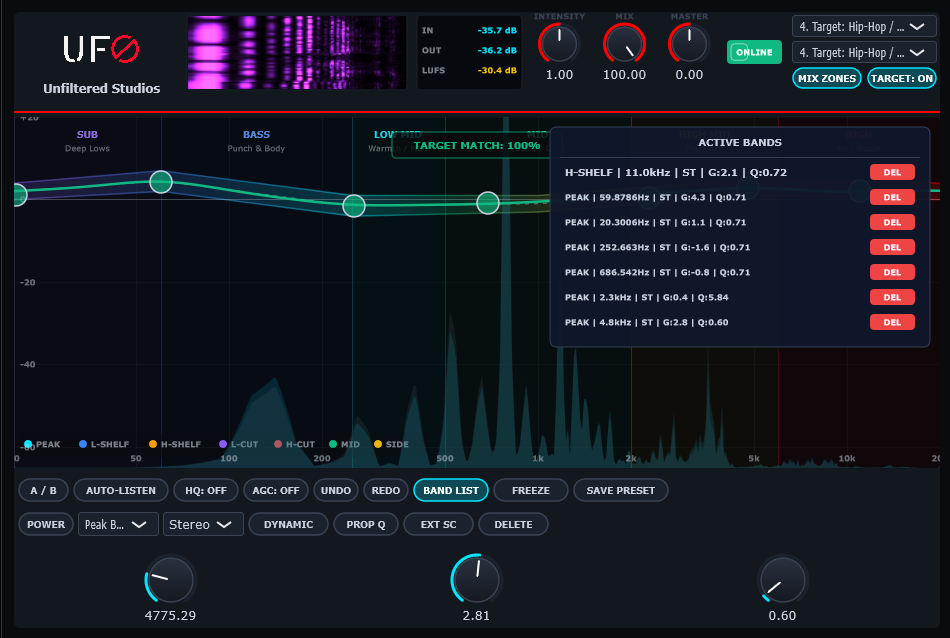The height and width of the screenshot is (638, 950).
Task: Open the second Target: Hip-Hop dropdown
Action: (x=864, y=53)
